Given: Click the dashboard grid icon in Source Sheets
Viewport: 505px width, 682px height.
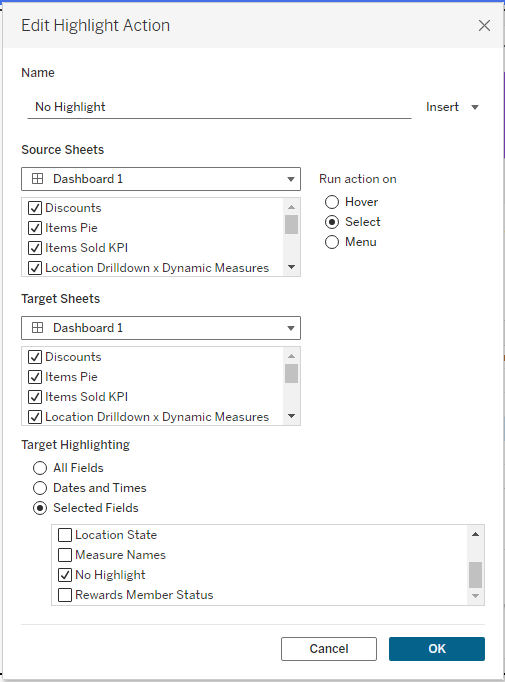Looking at the screenshot, I should (x=37, y=179).
